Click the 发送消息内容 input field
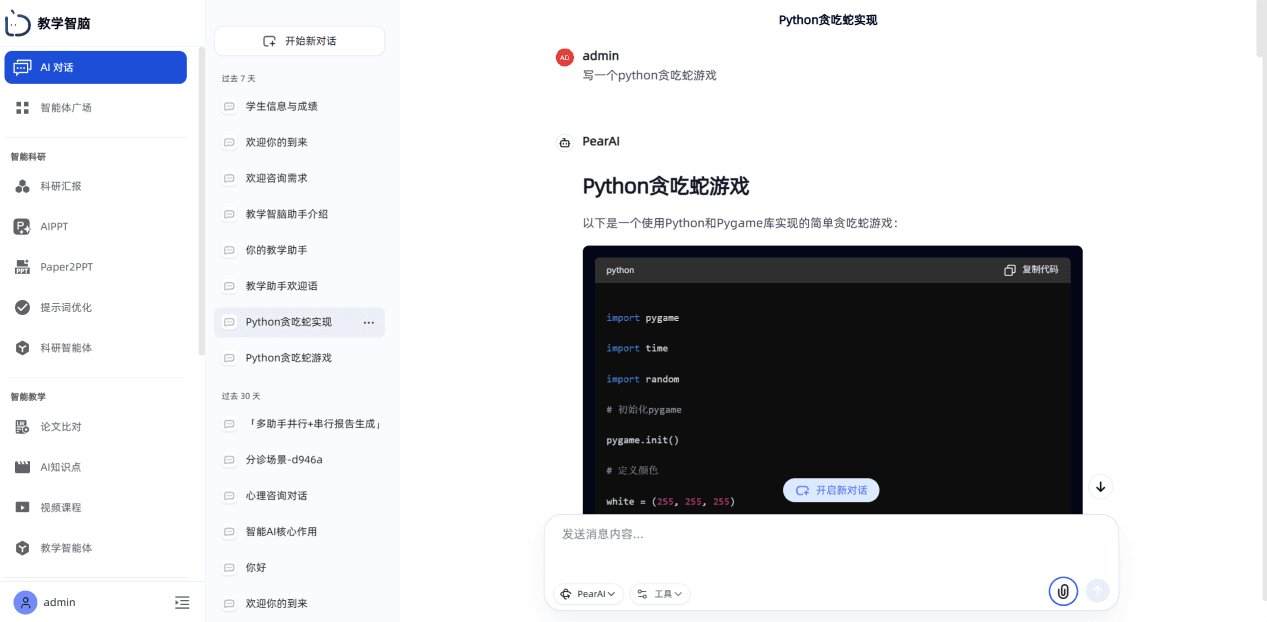 point(830,545)
